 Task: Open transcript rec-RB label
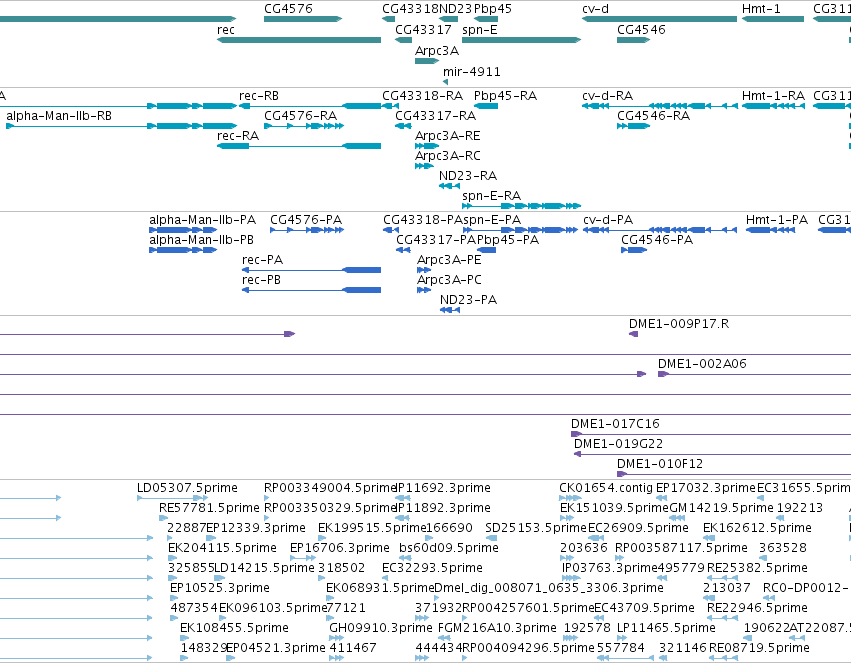pyautogui.click(x=259, y=96)
